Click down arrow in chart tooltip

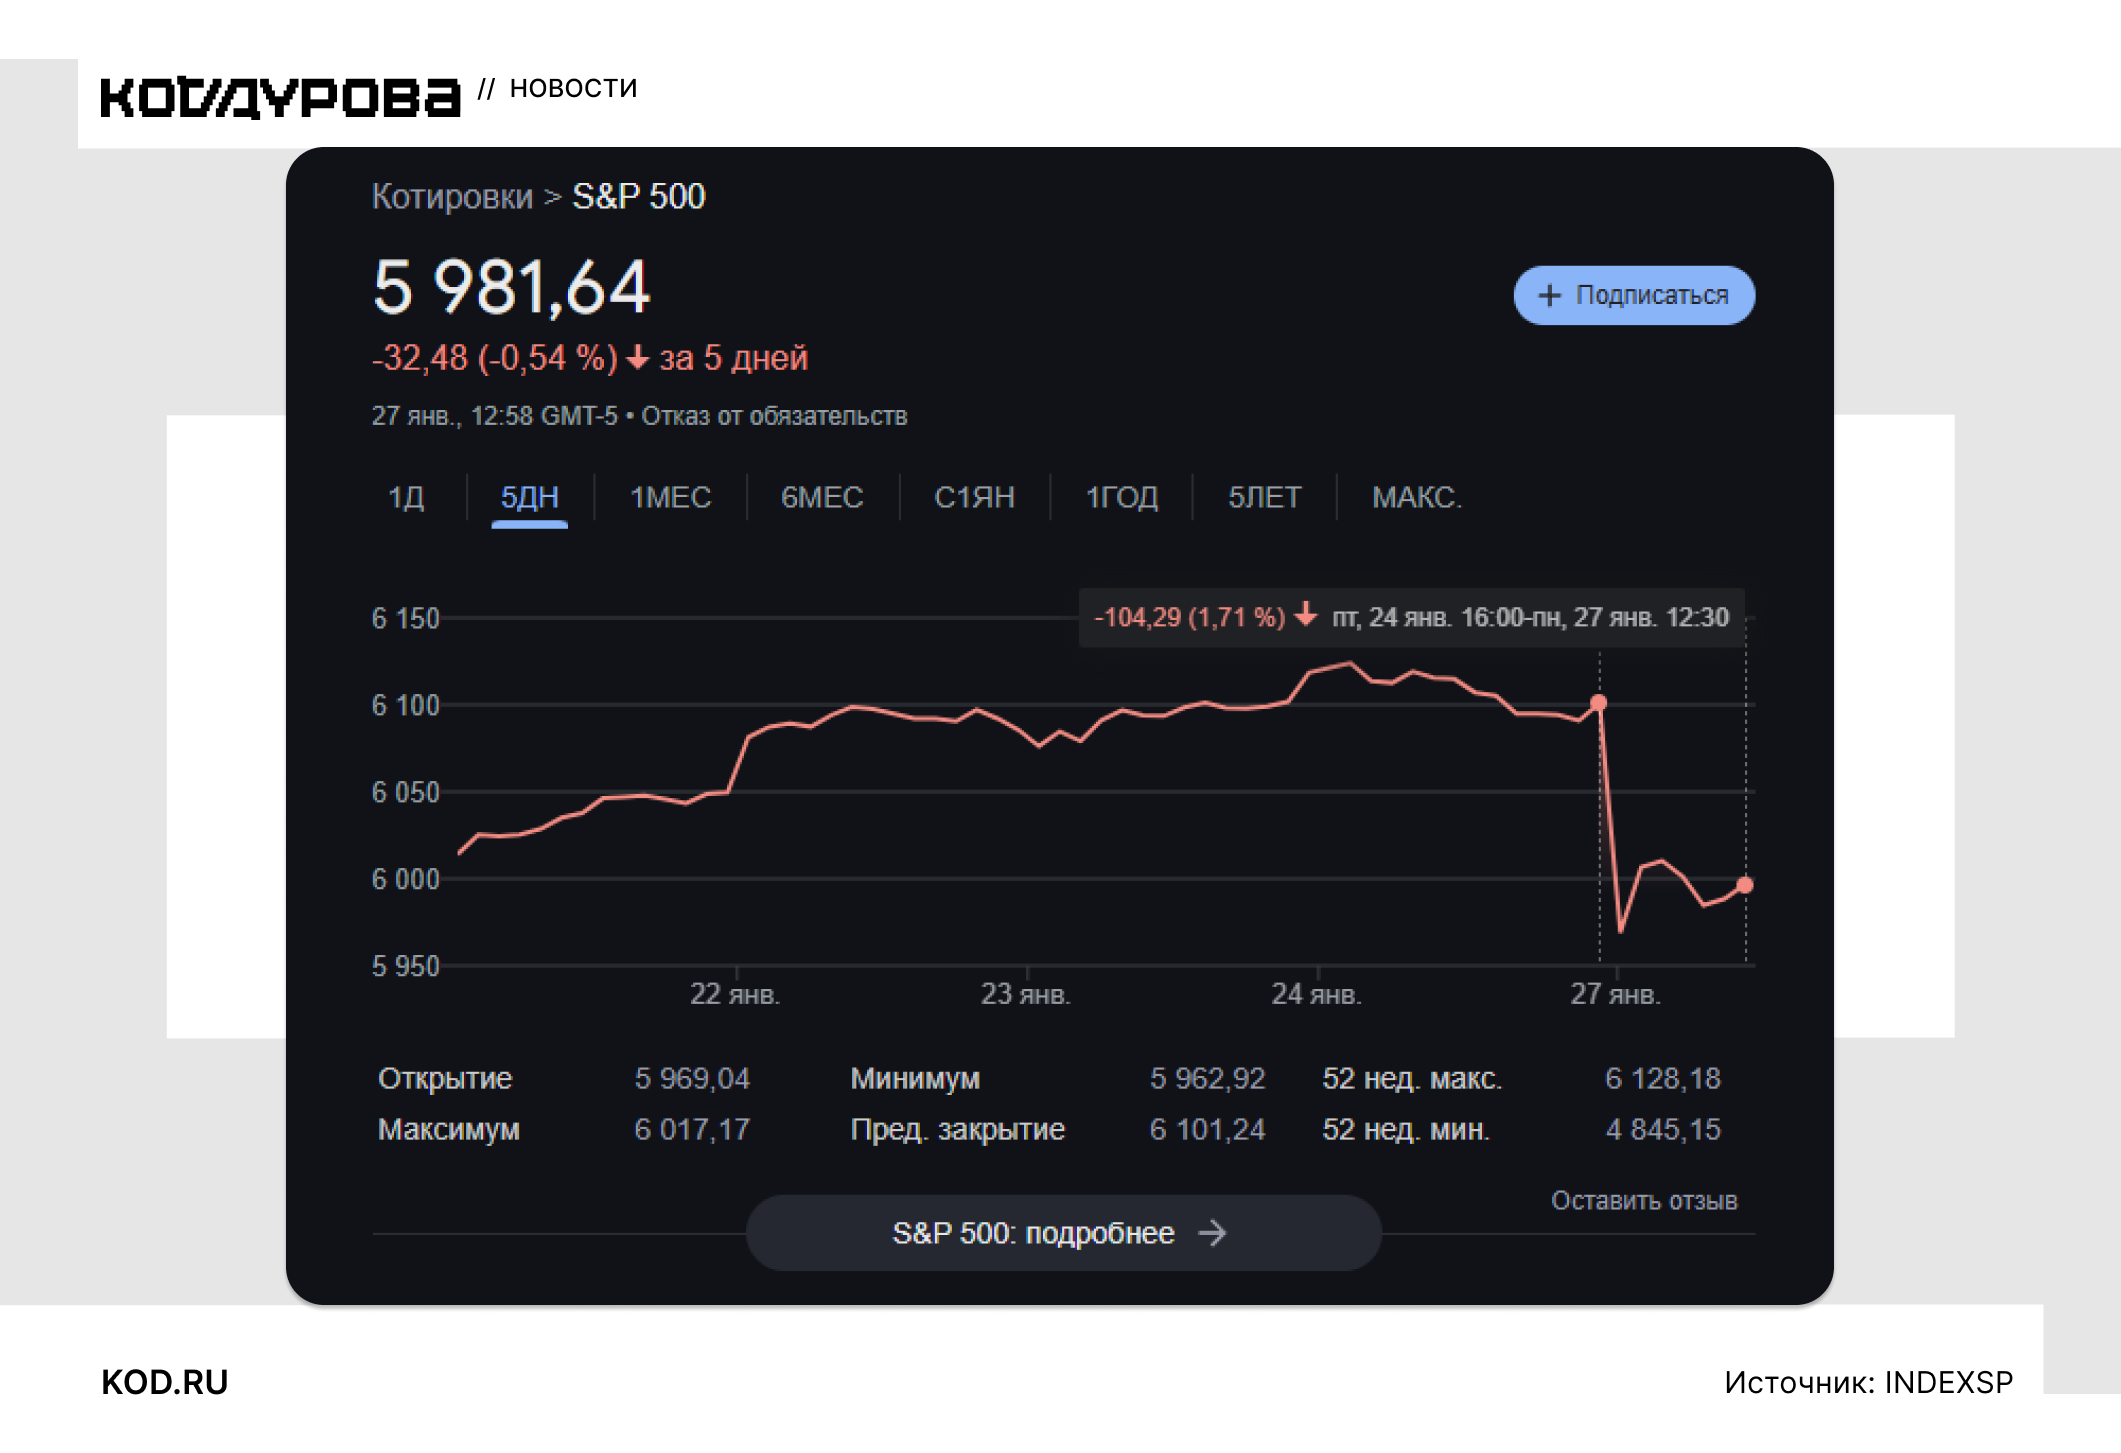click(1305, 615)
